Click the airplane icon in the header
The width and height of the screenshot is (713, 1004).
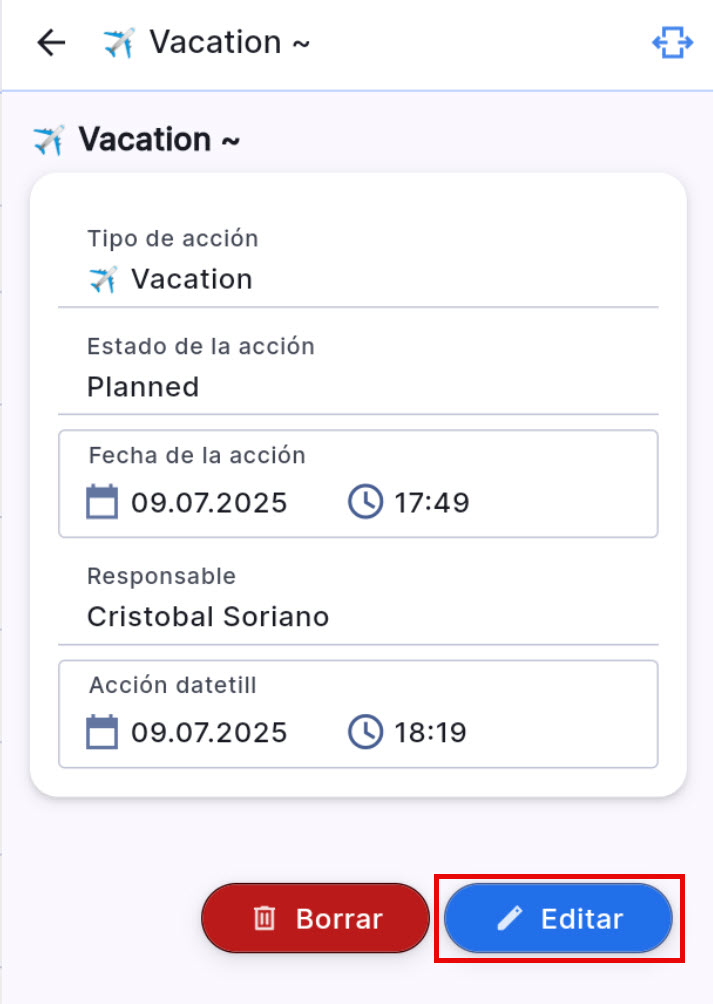118,40
